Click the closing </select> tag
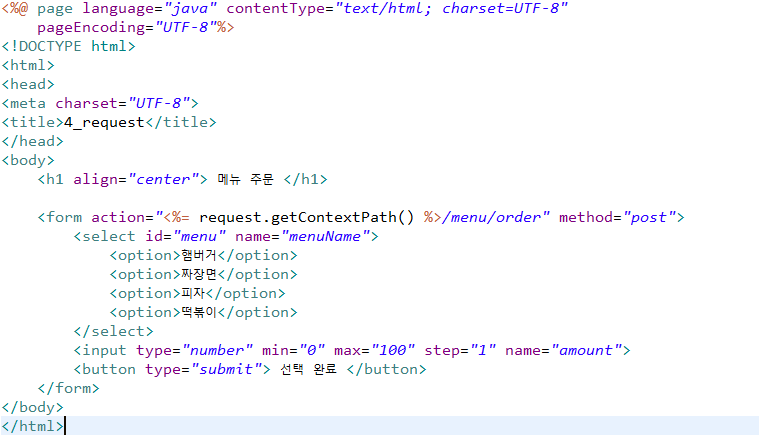 [113, 332]
